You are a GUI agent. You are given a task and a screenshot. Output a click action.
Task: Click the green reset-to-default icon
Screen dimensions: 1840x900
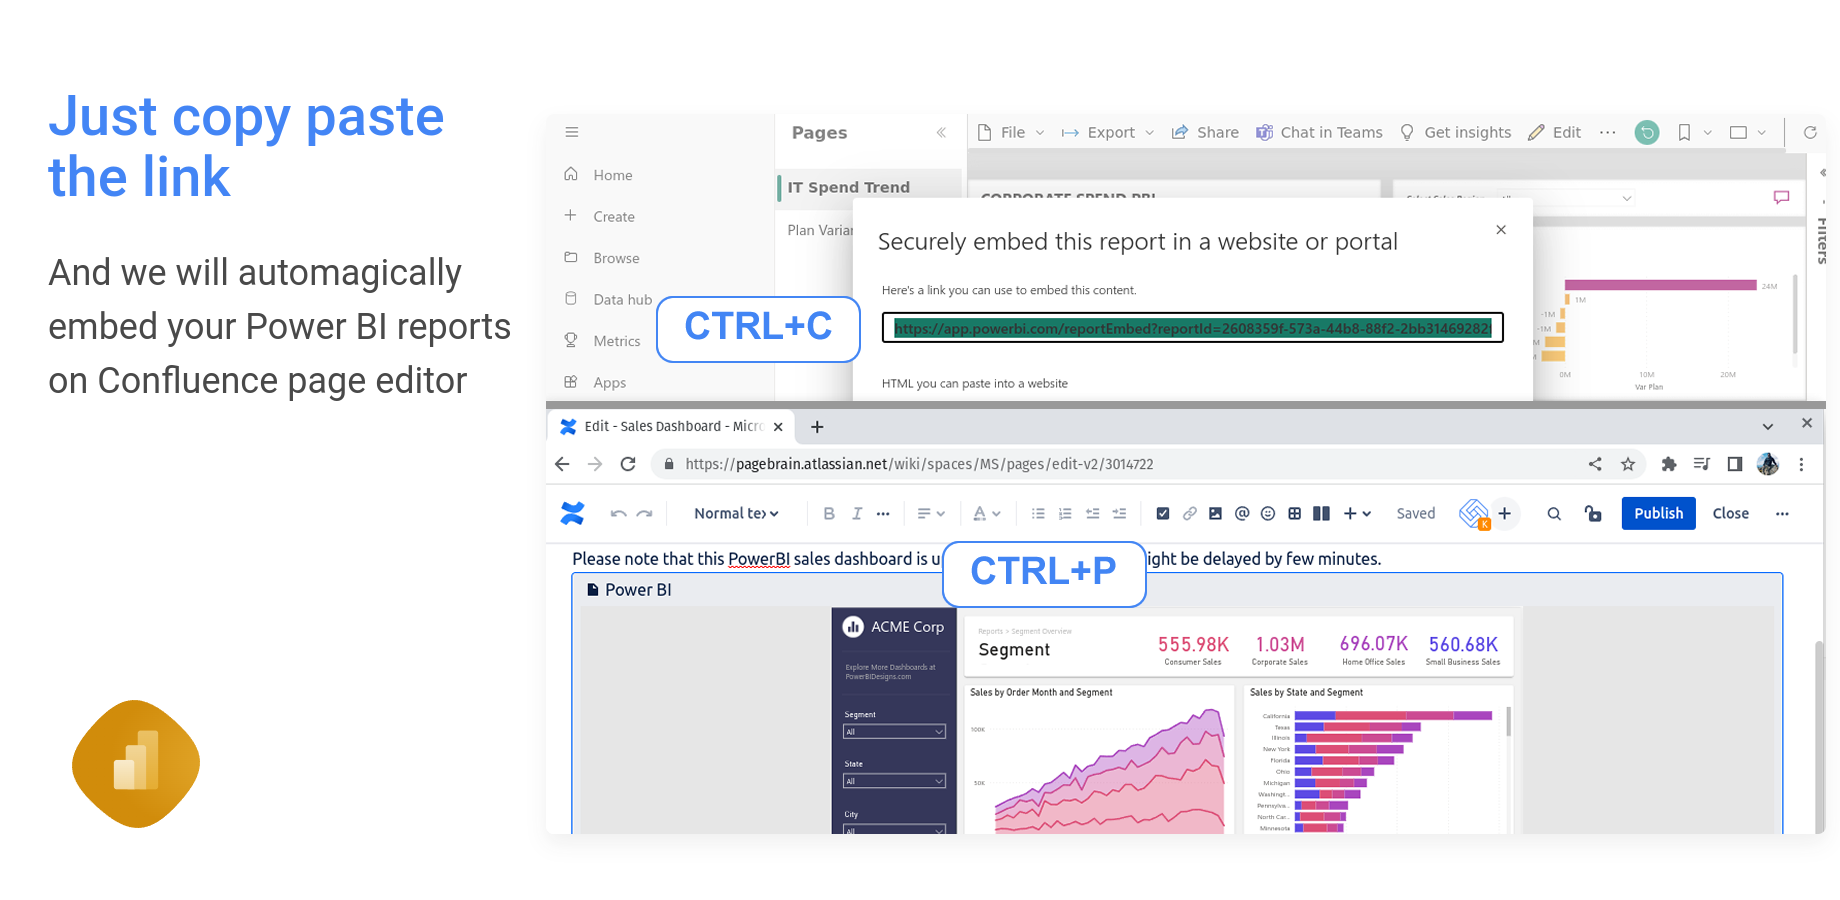tap(1647, 132)
